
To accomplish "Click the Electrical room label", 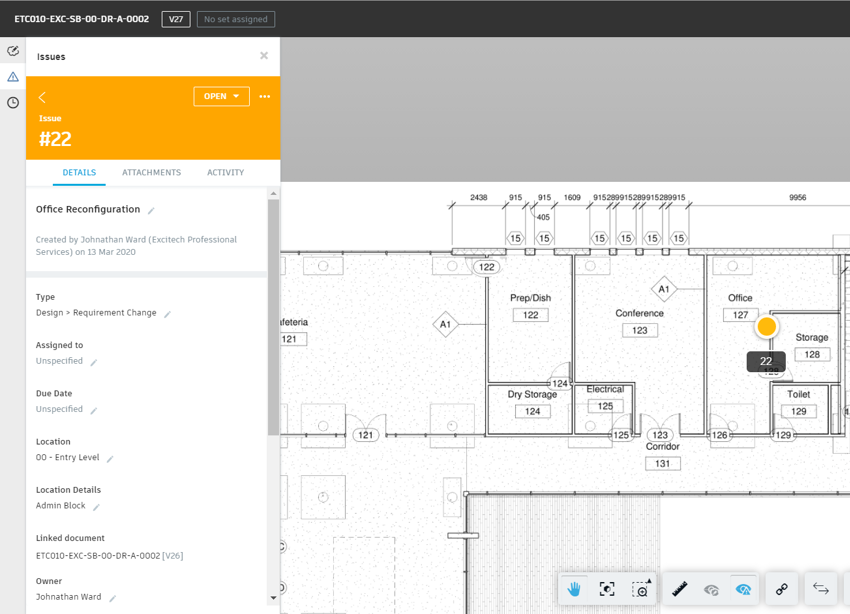I will click(605, 389).
